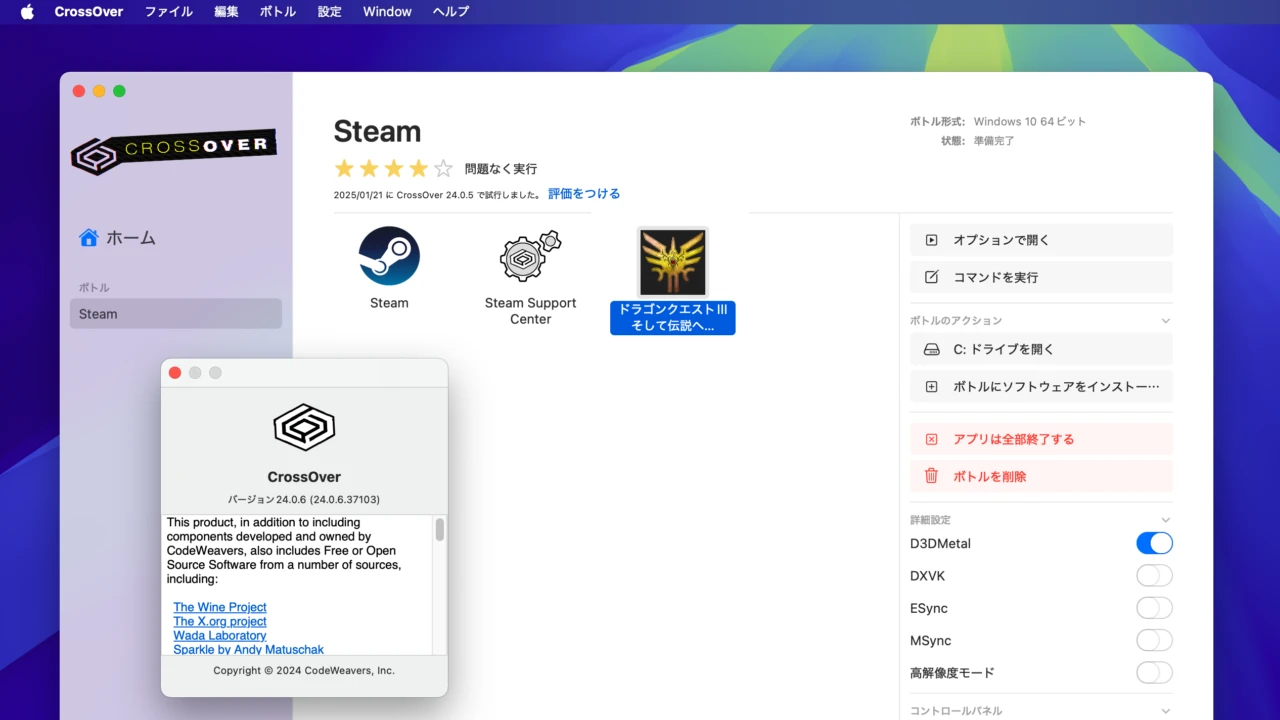The height and width of the screenshot is (720, 1280).
Task: Select the Steam bottle in the sidebar
Action: (x=176, y=314)
